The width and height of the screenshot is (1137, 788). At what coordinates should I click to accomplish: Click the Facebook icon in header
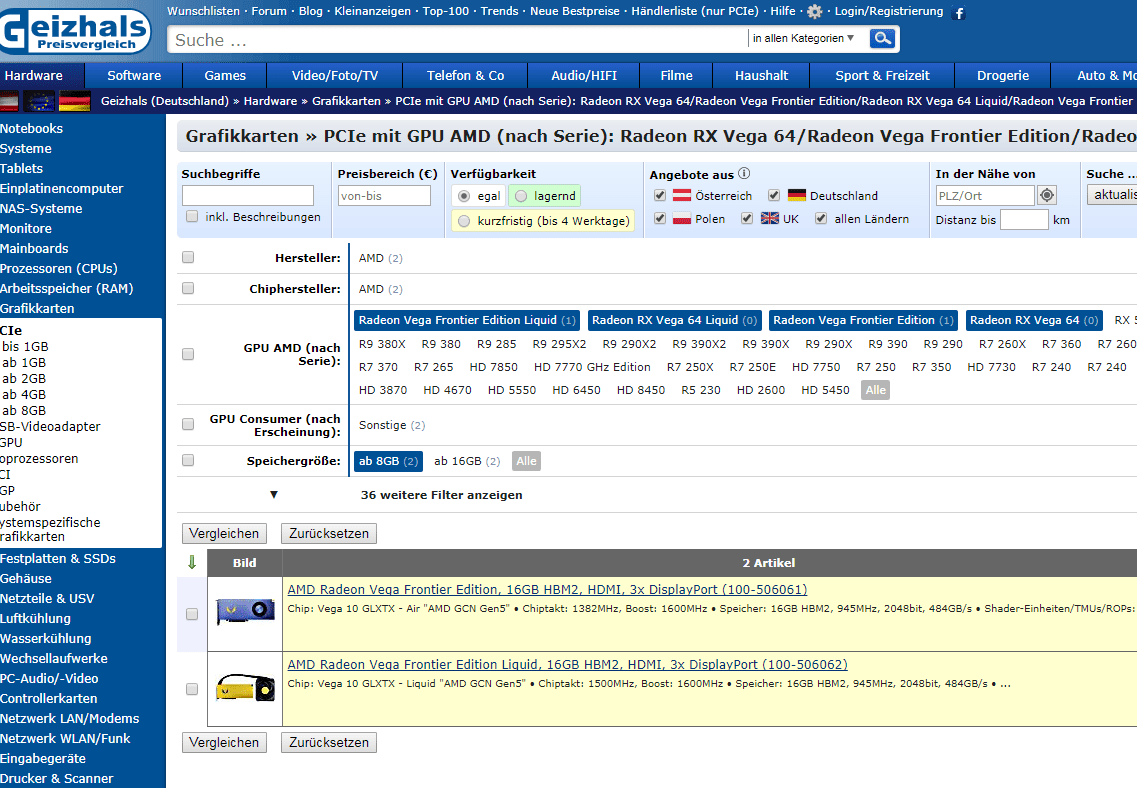tap(959, 13)
